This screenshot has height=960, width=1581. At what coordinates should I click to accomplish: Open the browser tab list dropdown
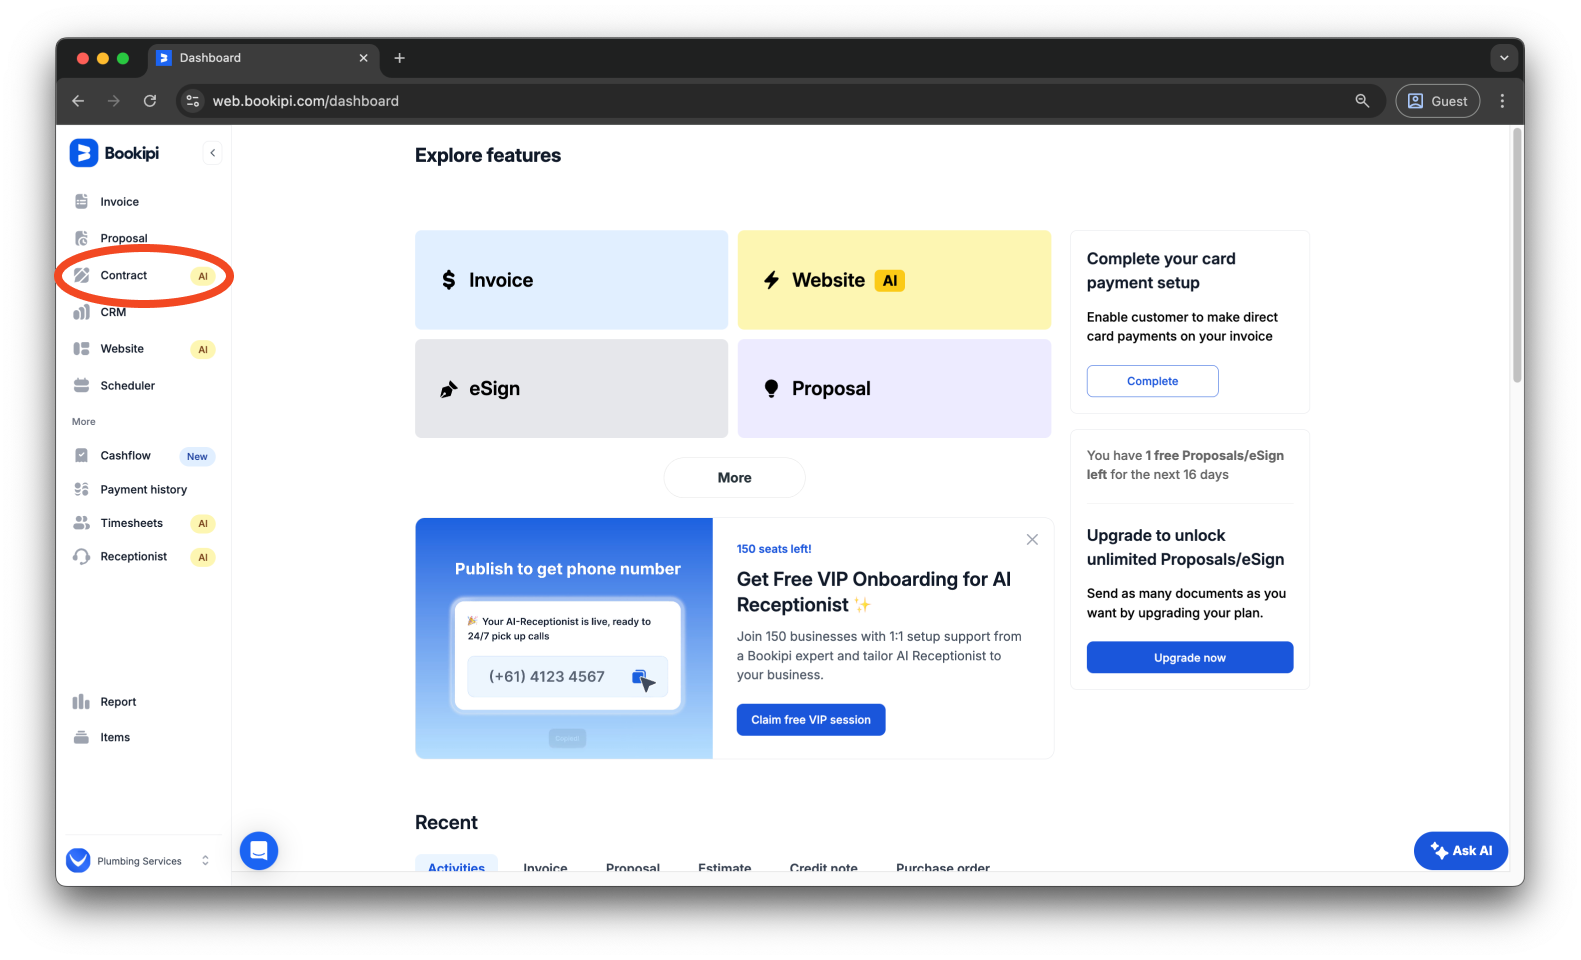coord(1503,58)
